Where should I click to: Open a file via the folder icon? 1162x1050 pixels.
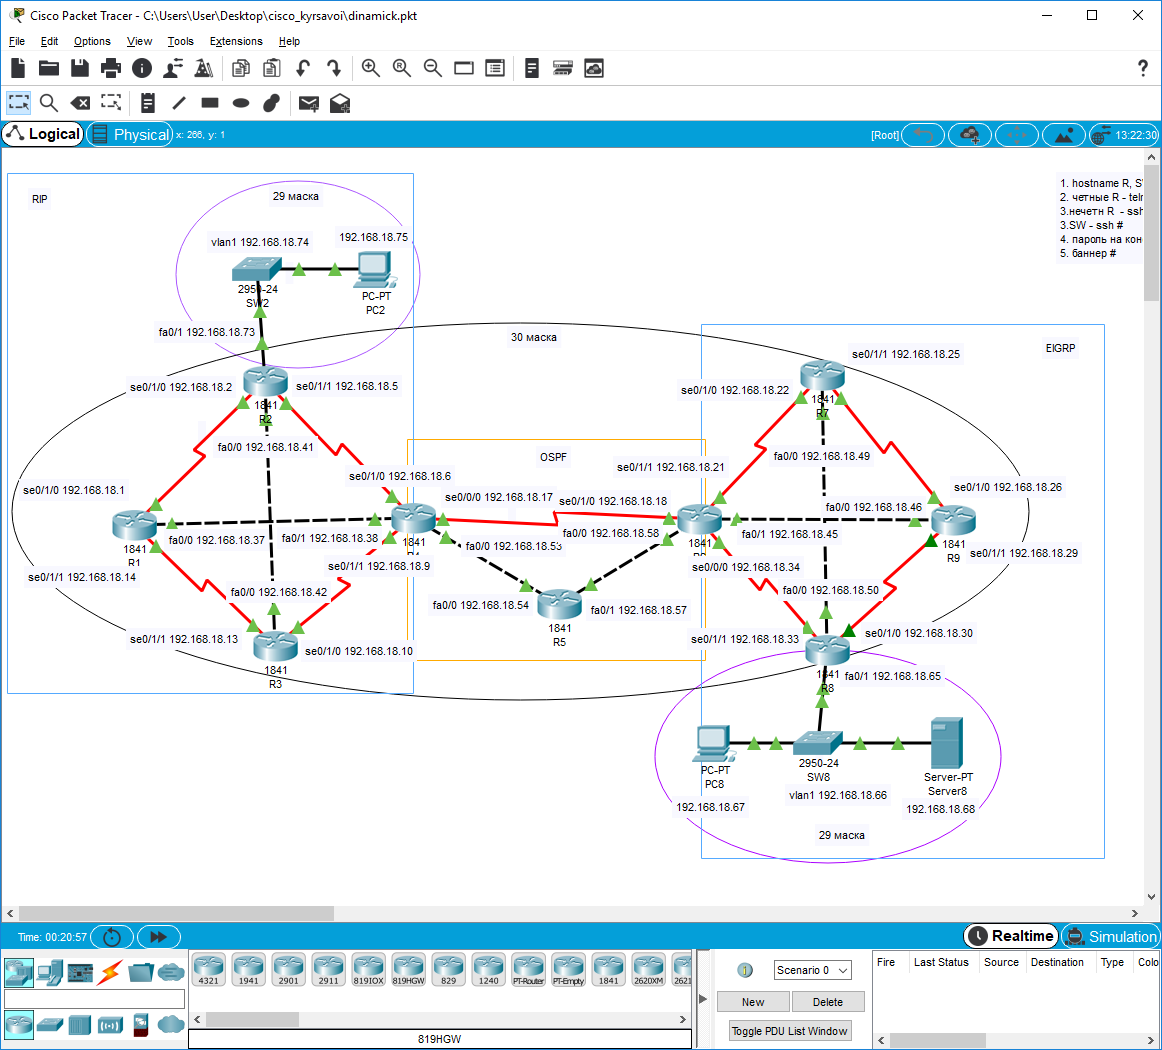tap(49, 68)
